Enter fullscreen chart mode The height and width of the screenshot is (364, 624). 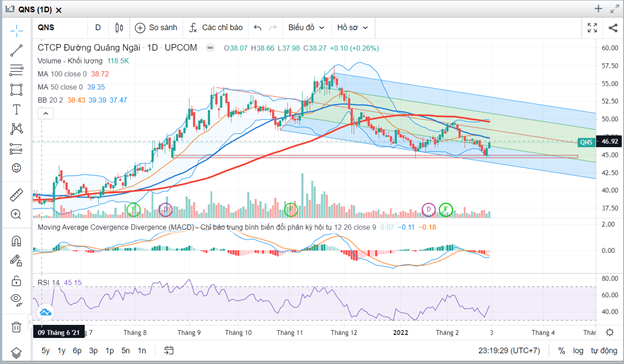click(x=592, y=27)
